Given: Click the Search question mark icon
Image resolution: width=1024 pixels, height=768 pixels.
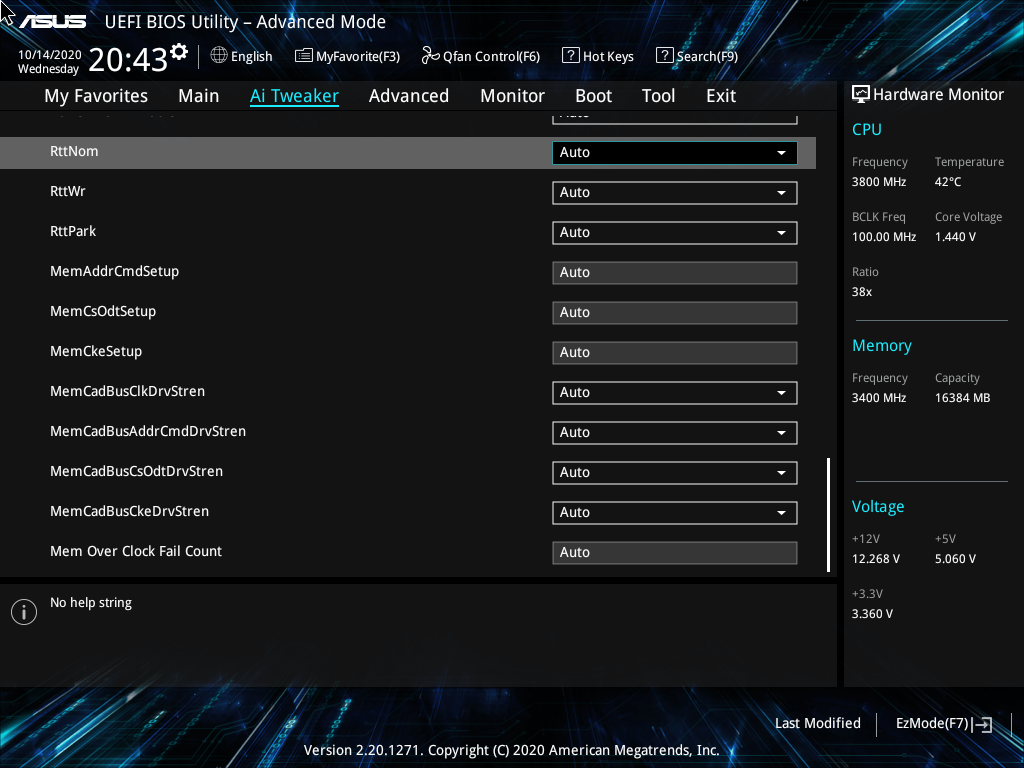Looking at the screenshot, I should (x=664, y=56).
